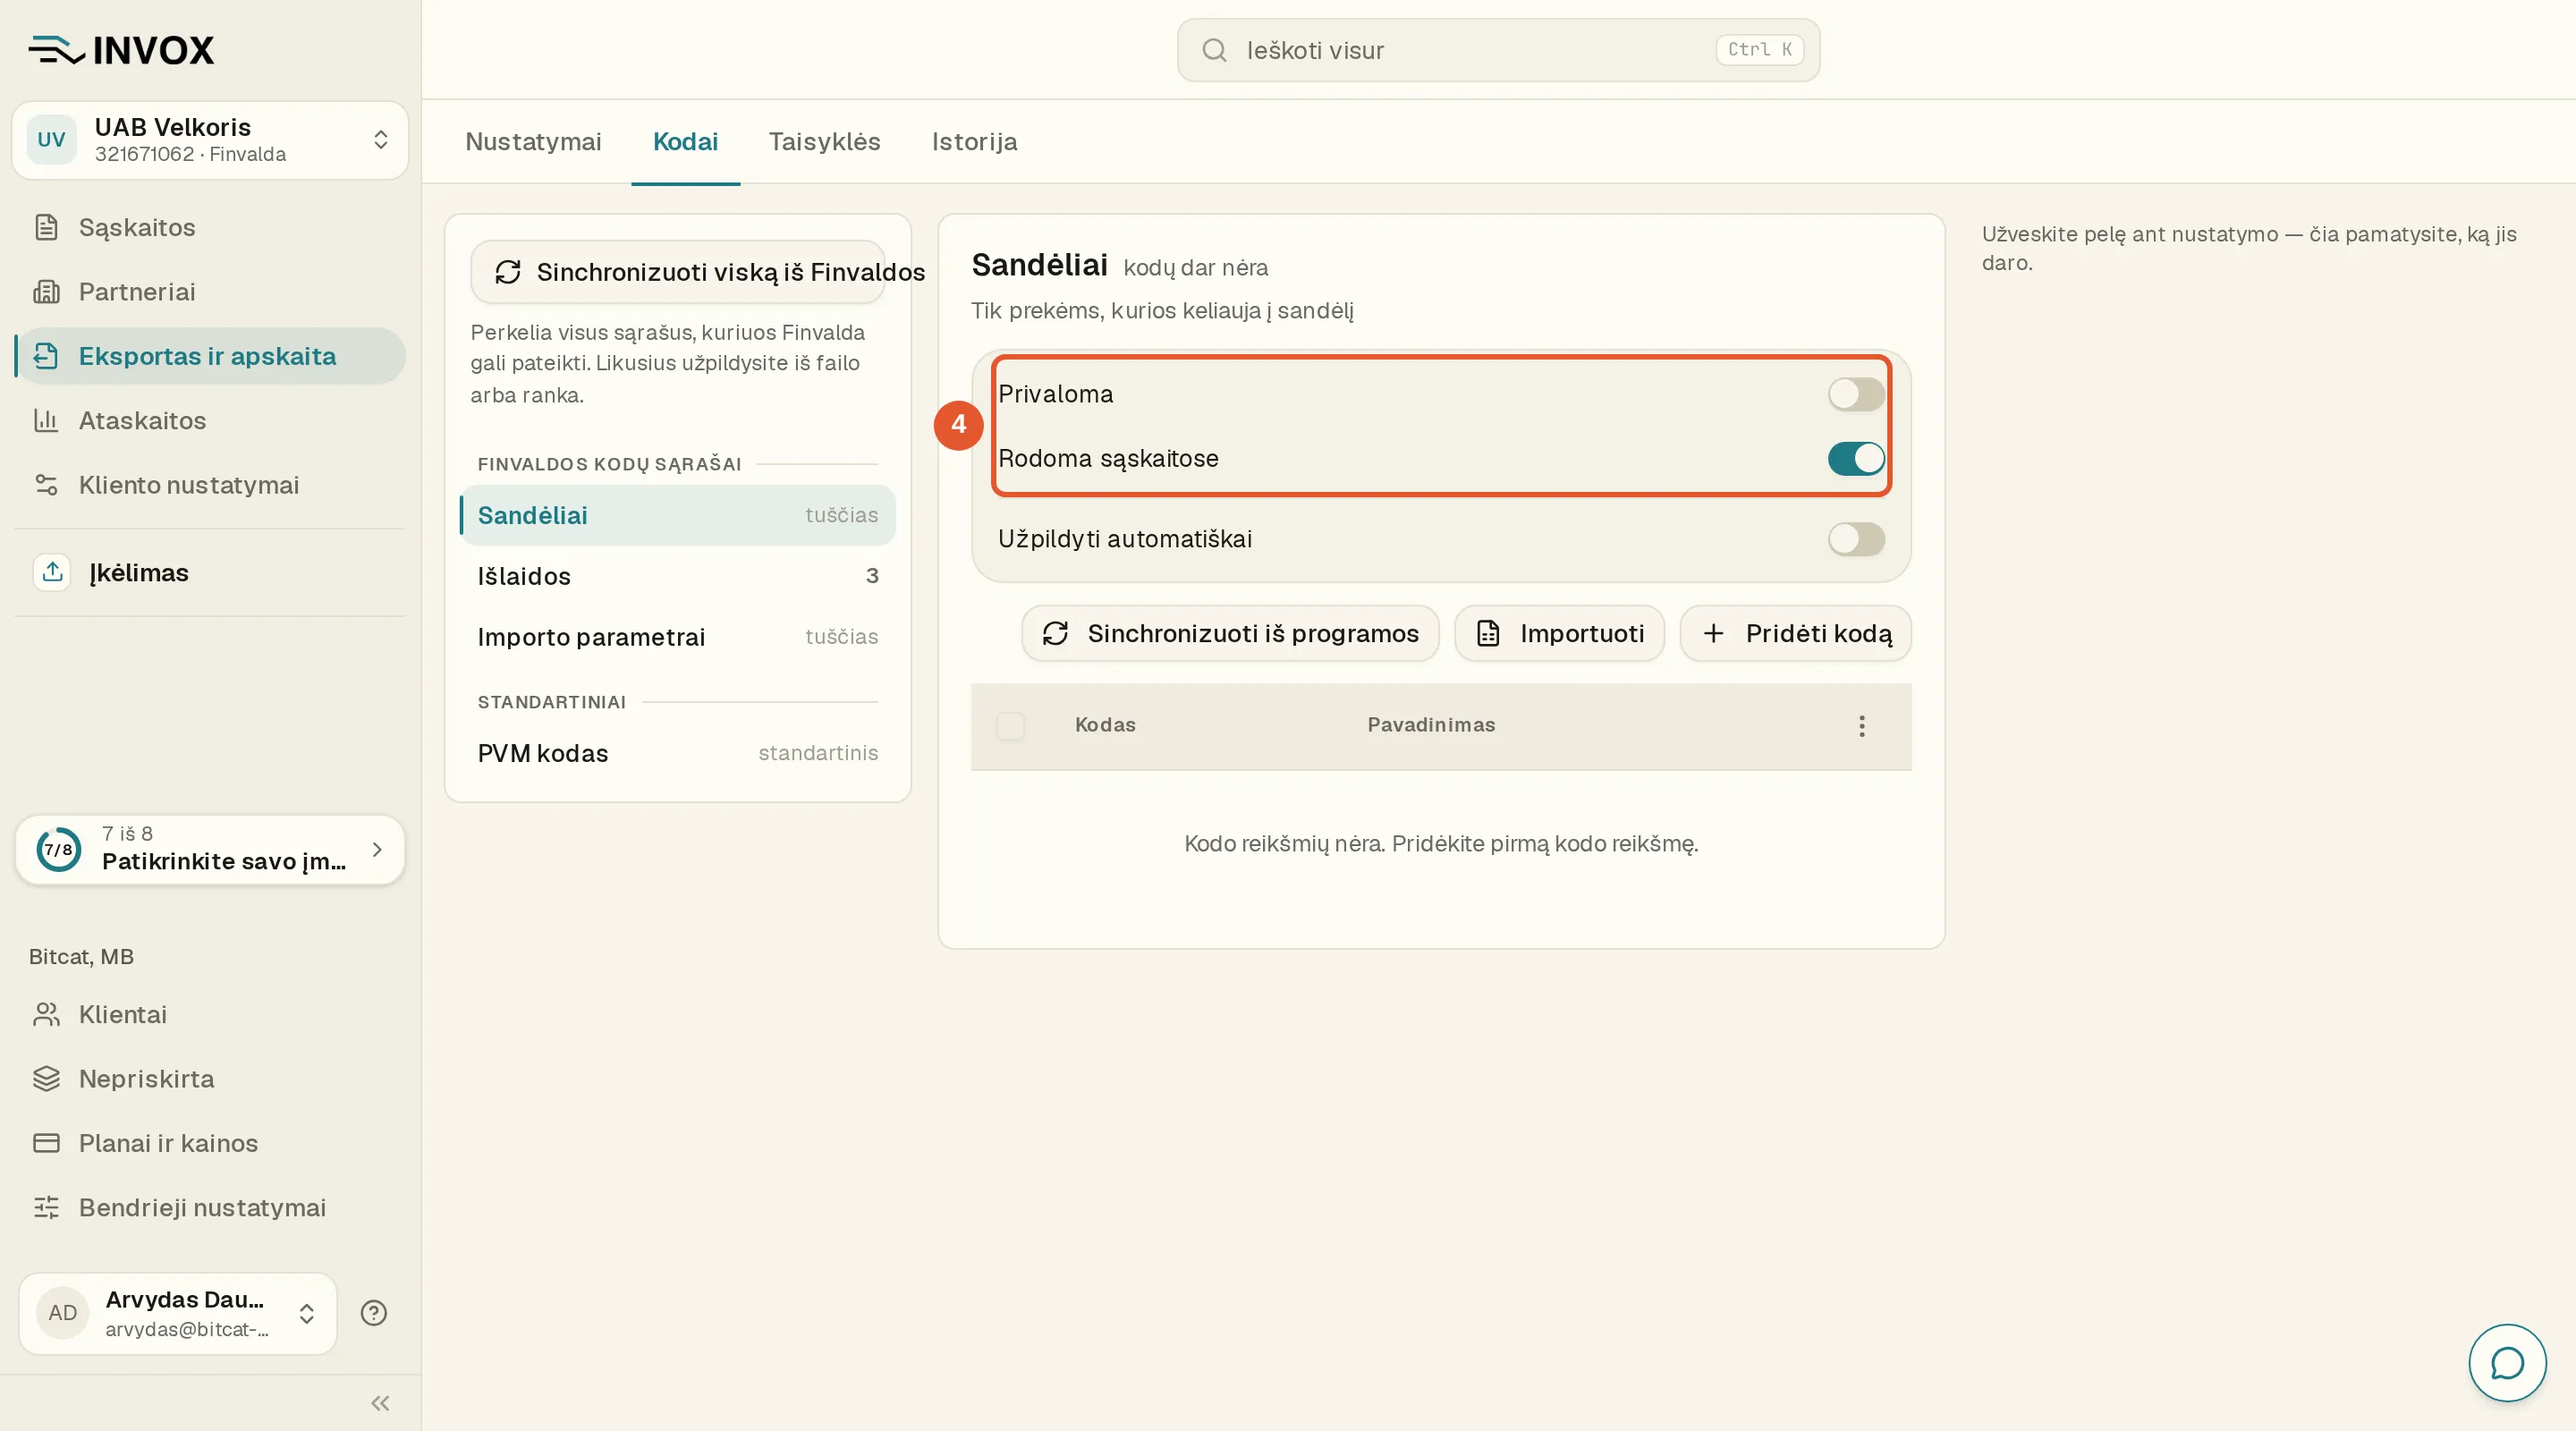Click the INVOX logo

click(121, 50)
